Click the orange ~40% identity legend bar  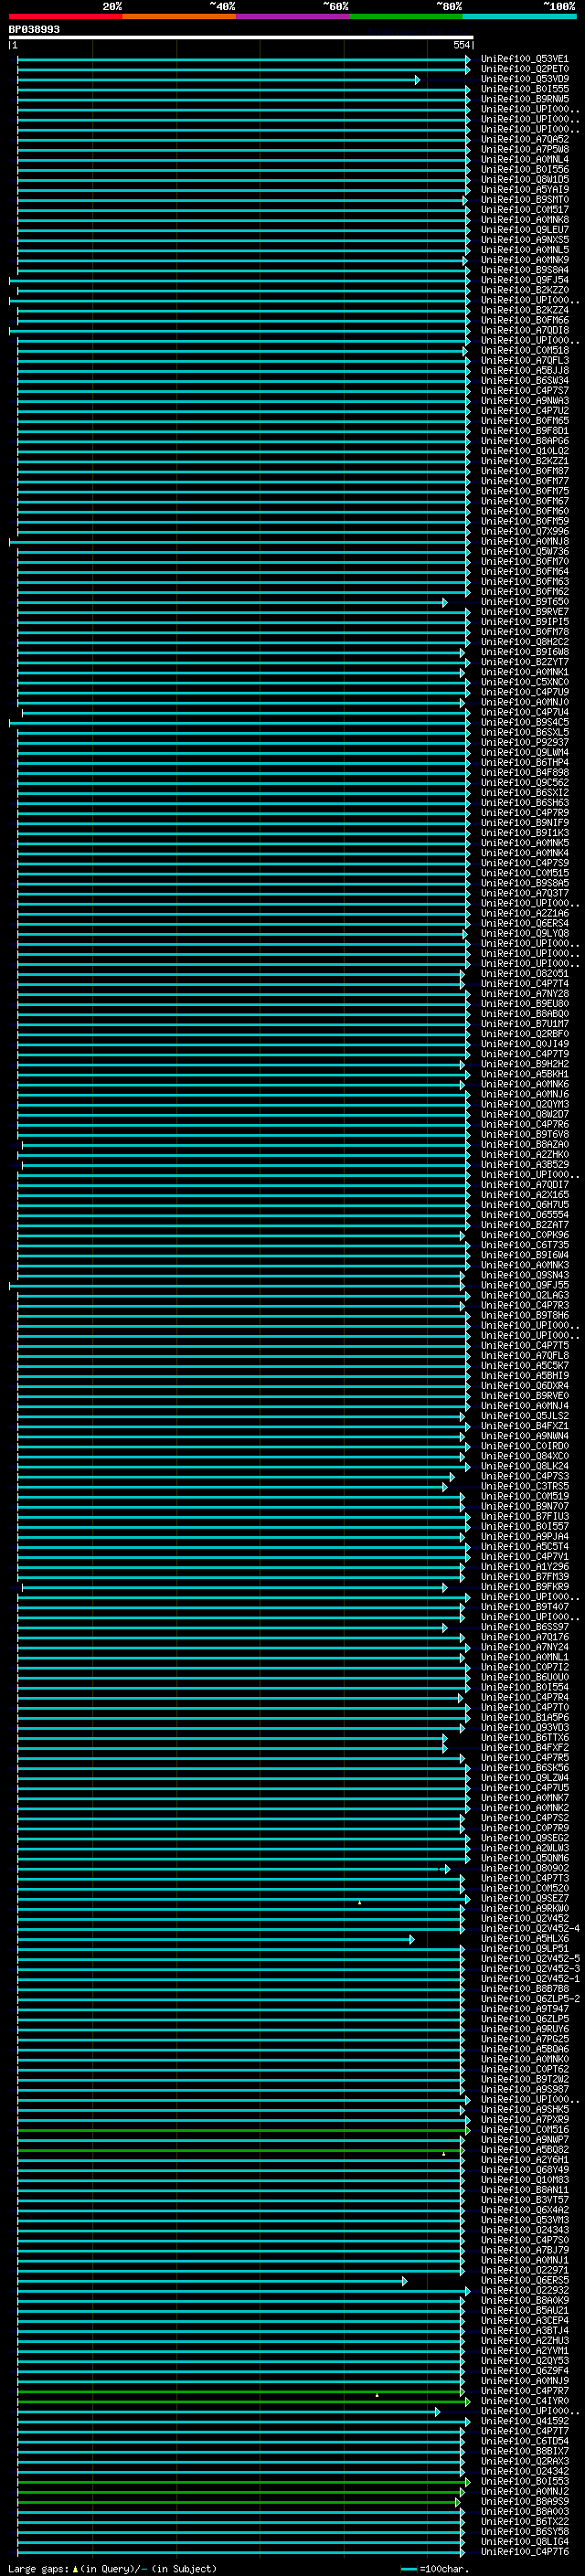point(179,16)
